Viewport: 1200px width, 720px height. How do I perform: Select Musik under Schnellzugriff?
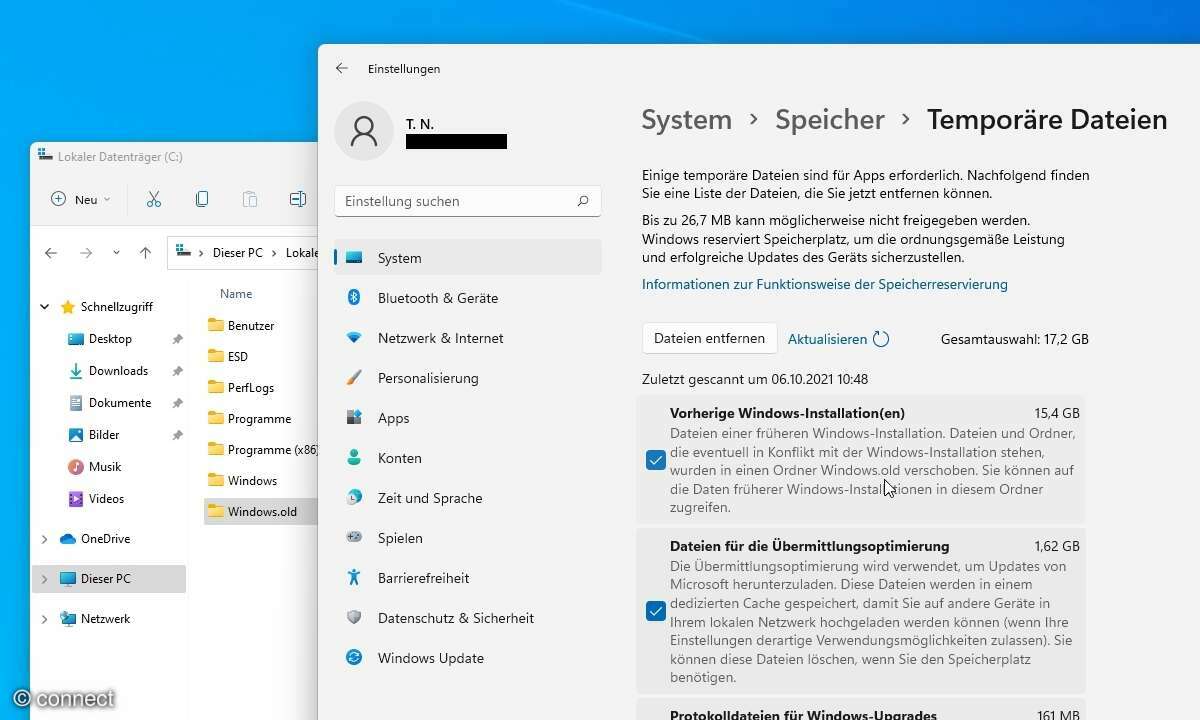(x=105, y=467)
